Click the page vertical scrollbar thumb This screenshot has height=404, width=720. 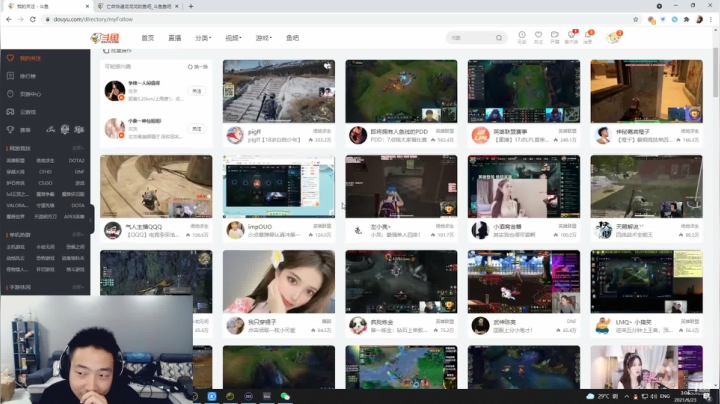715,72
